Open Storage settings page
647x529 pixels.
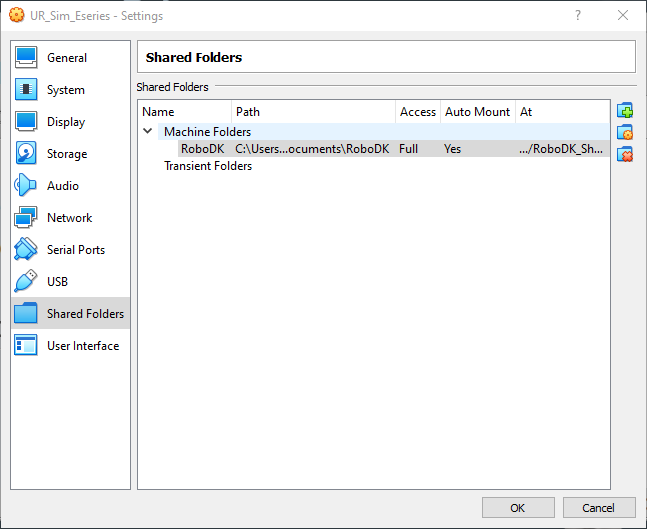[67, 154]
